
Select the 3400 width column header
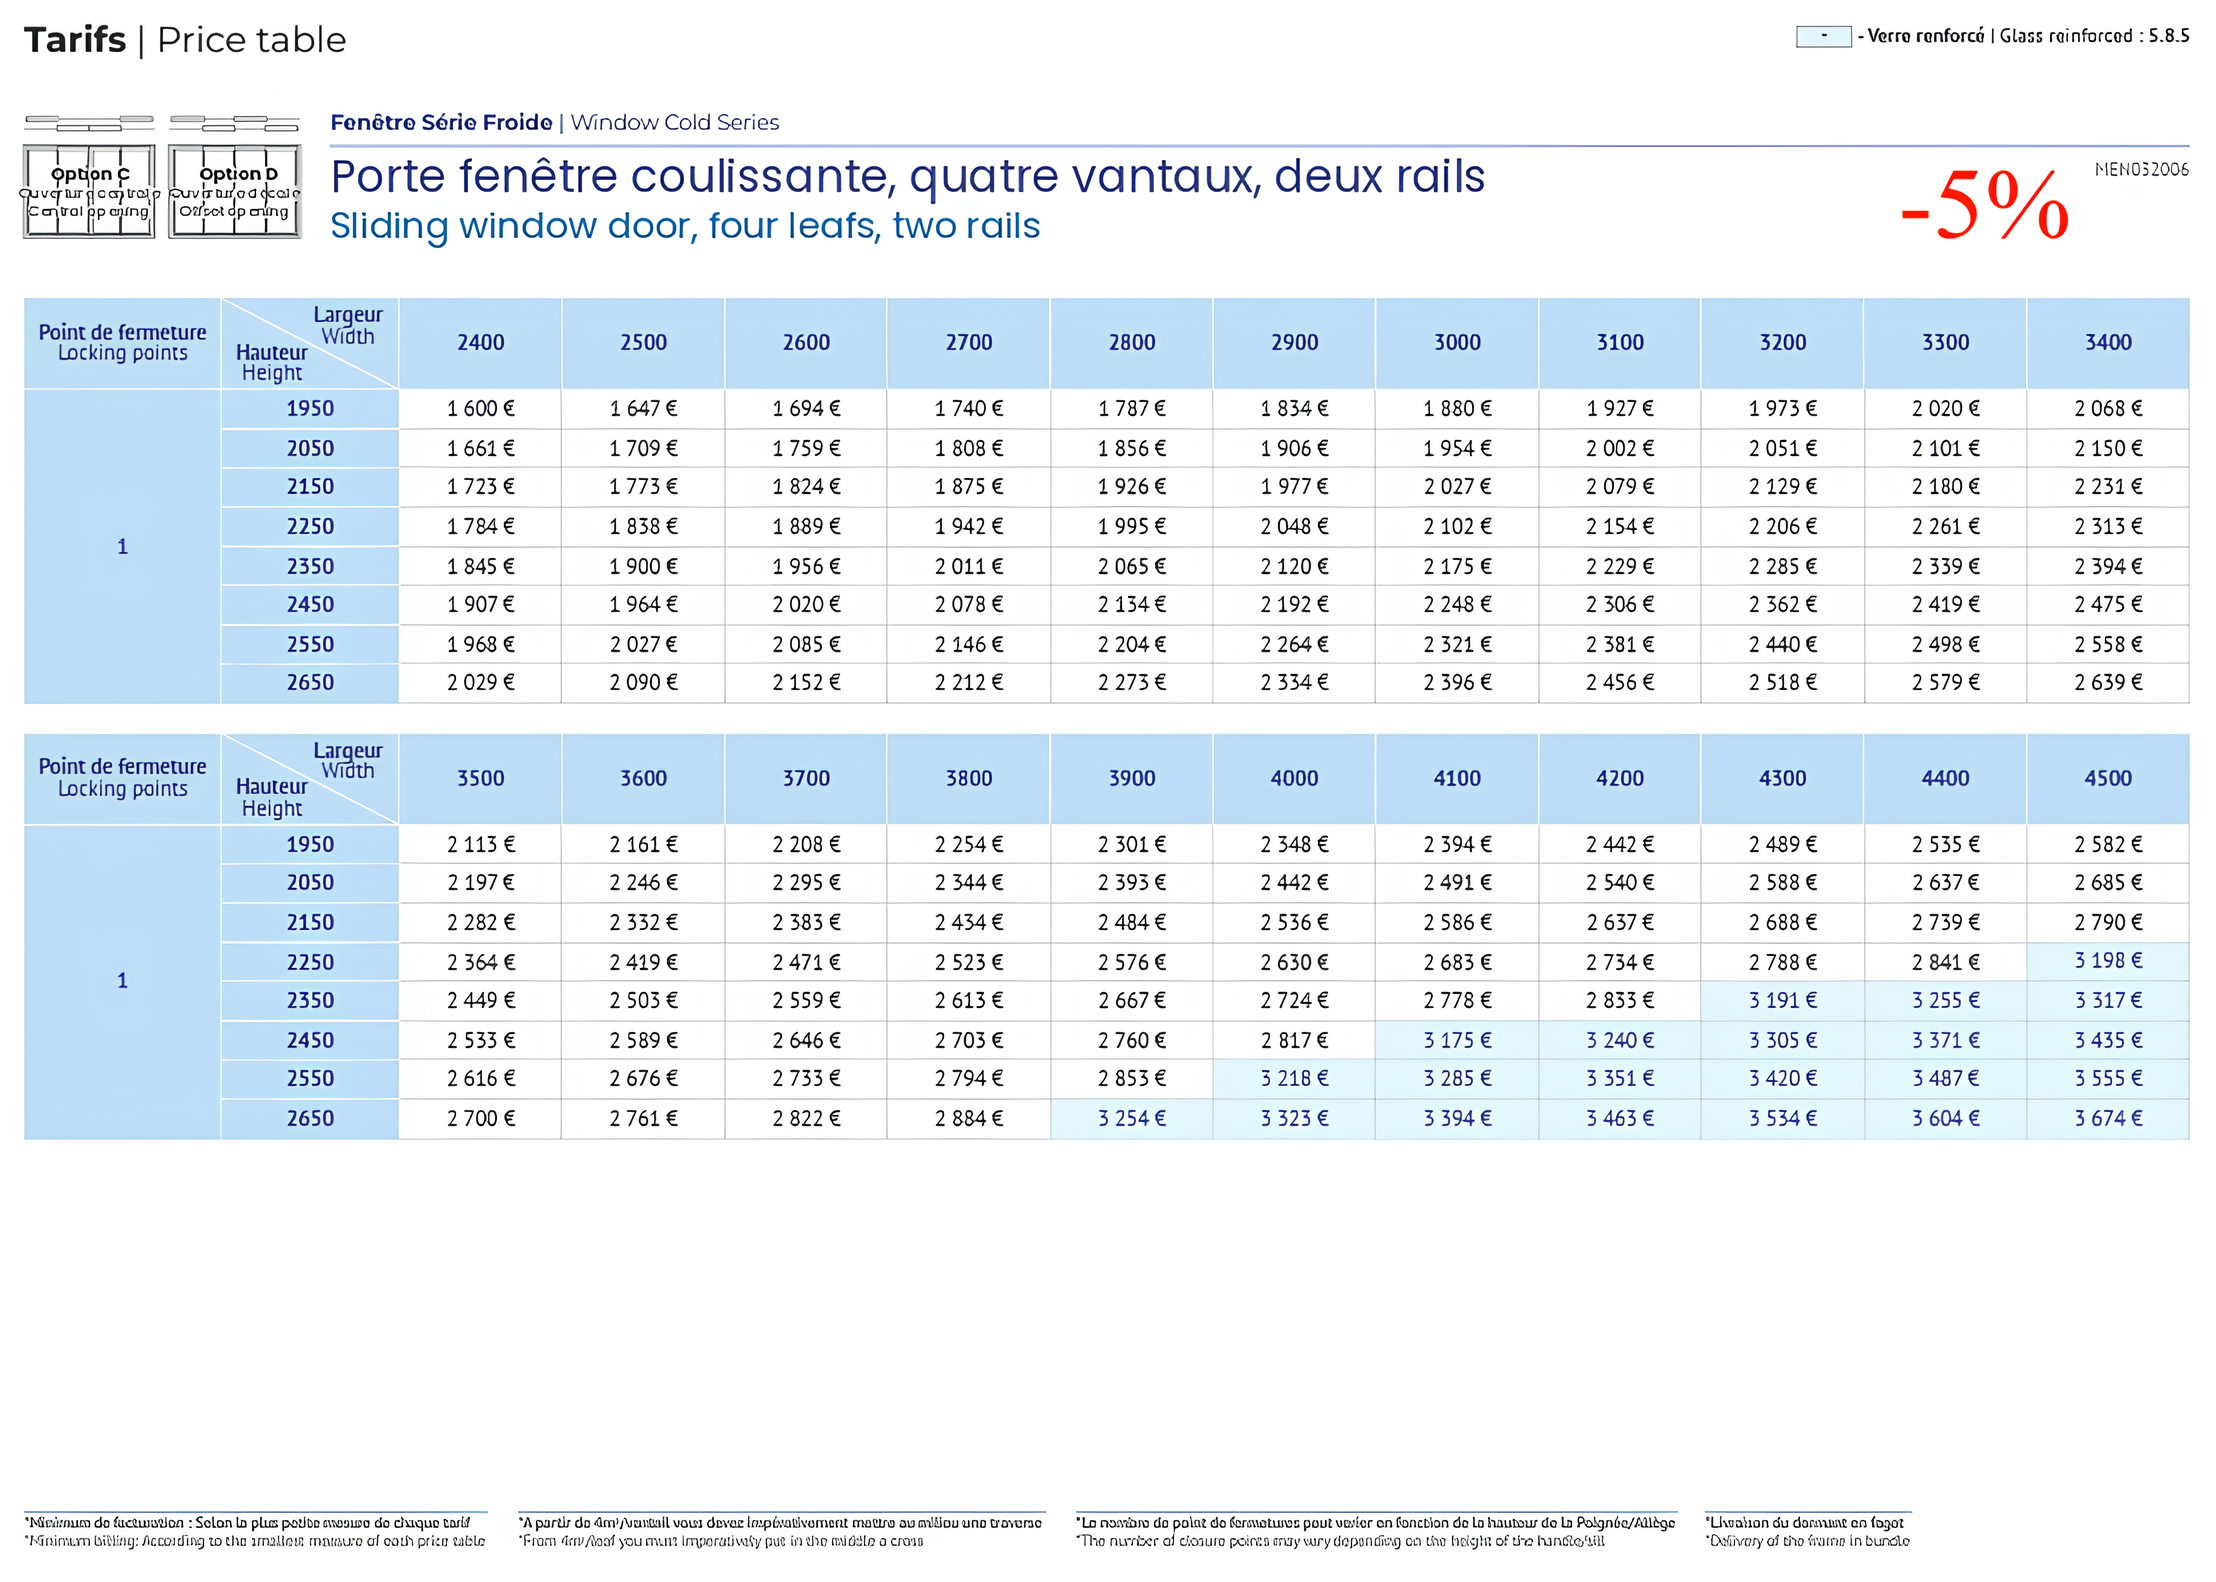(2107, 343)
